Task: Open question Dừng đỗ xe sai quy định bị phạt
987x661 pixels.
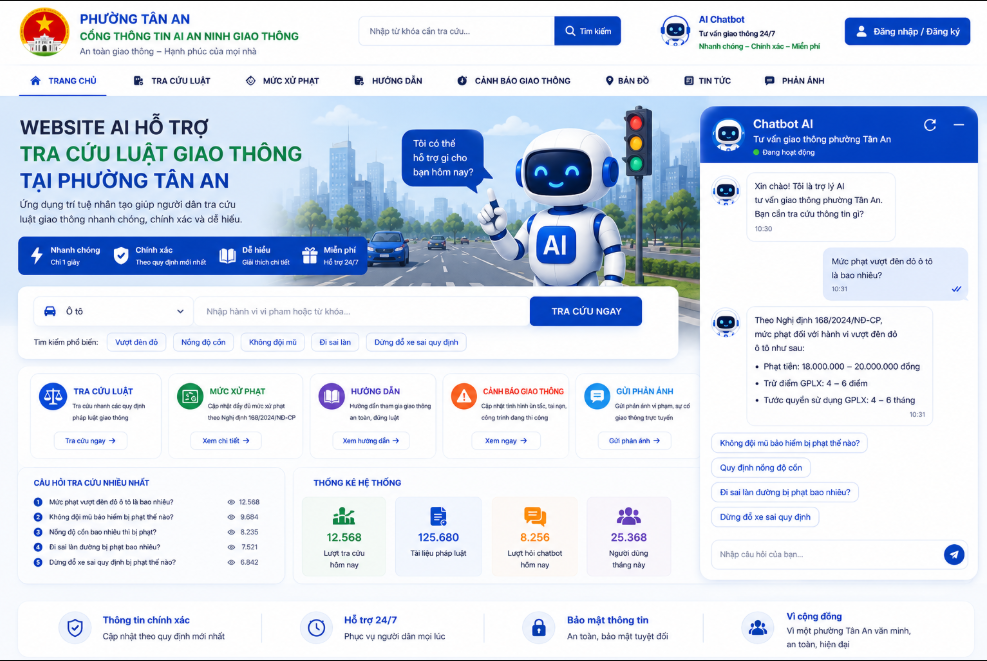Action: click(x=112, y=562)
